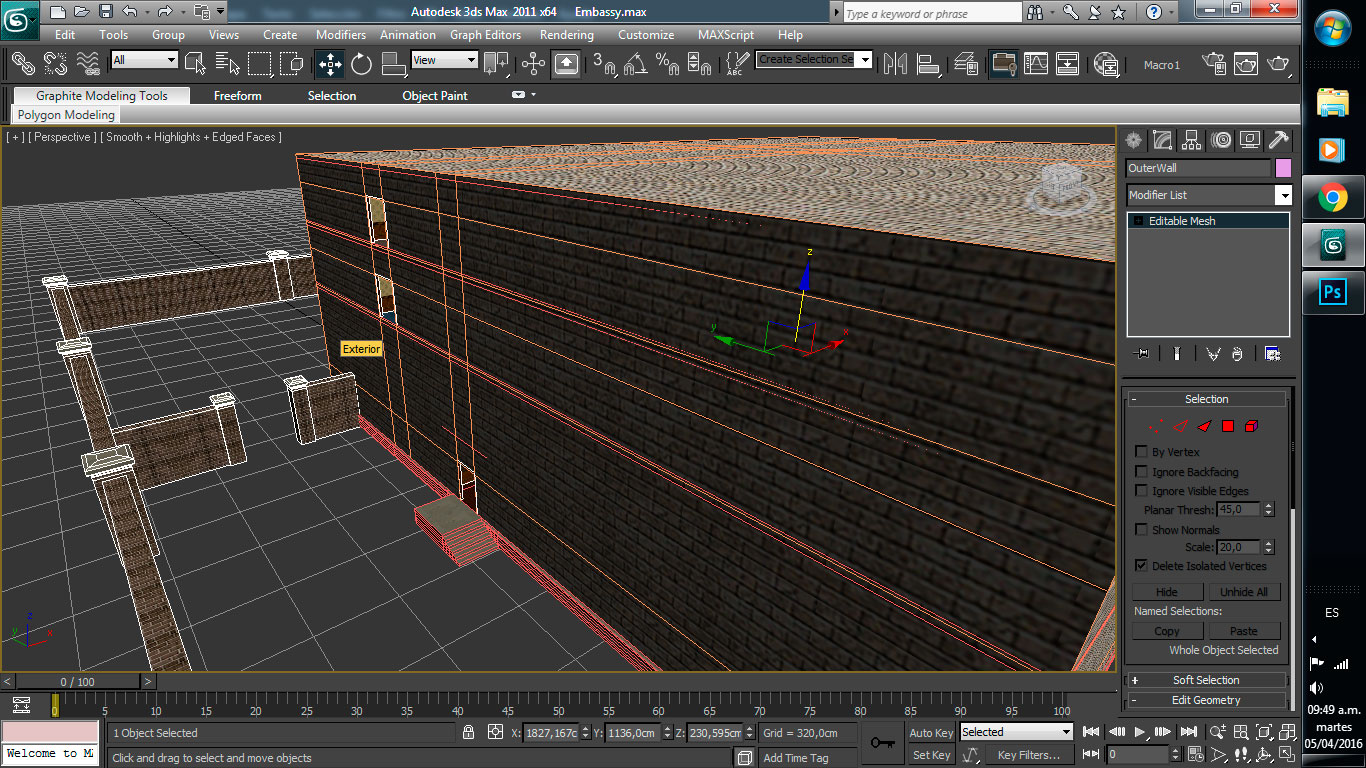Open the Hierarchy command panel tab
This screenshot has width=1366, height=768.
1191,140
